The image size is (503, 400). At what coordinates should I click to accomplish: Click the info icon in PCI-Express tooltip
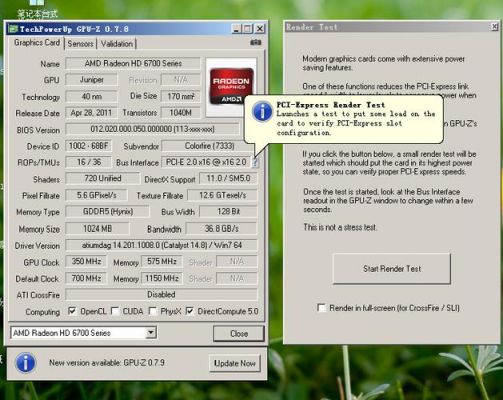click(262, 111)
